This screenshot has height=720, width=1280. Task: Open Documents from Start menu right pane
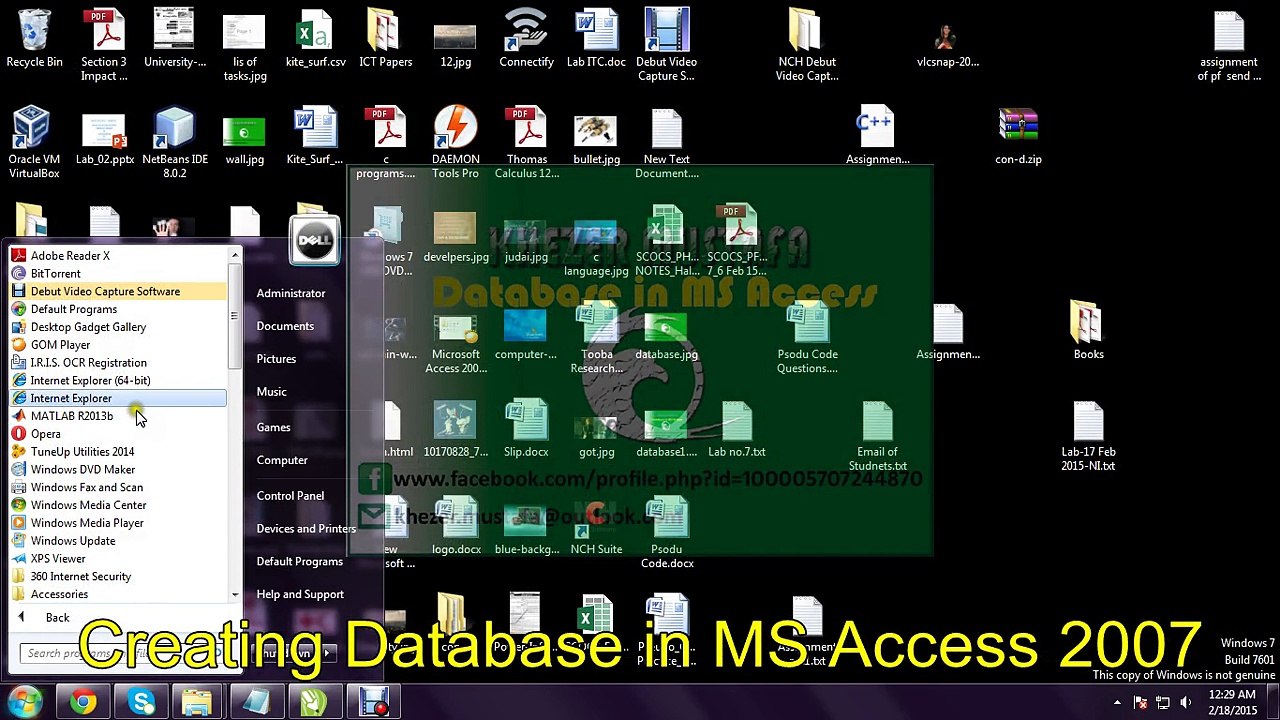(285, 326)
